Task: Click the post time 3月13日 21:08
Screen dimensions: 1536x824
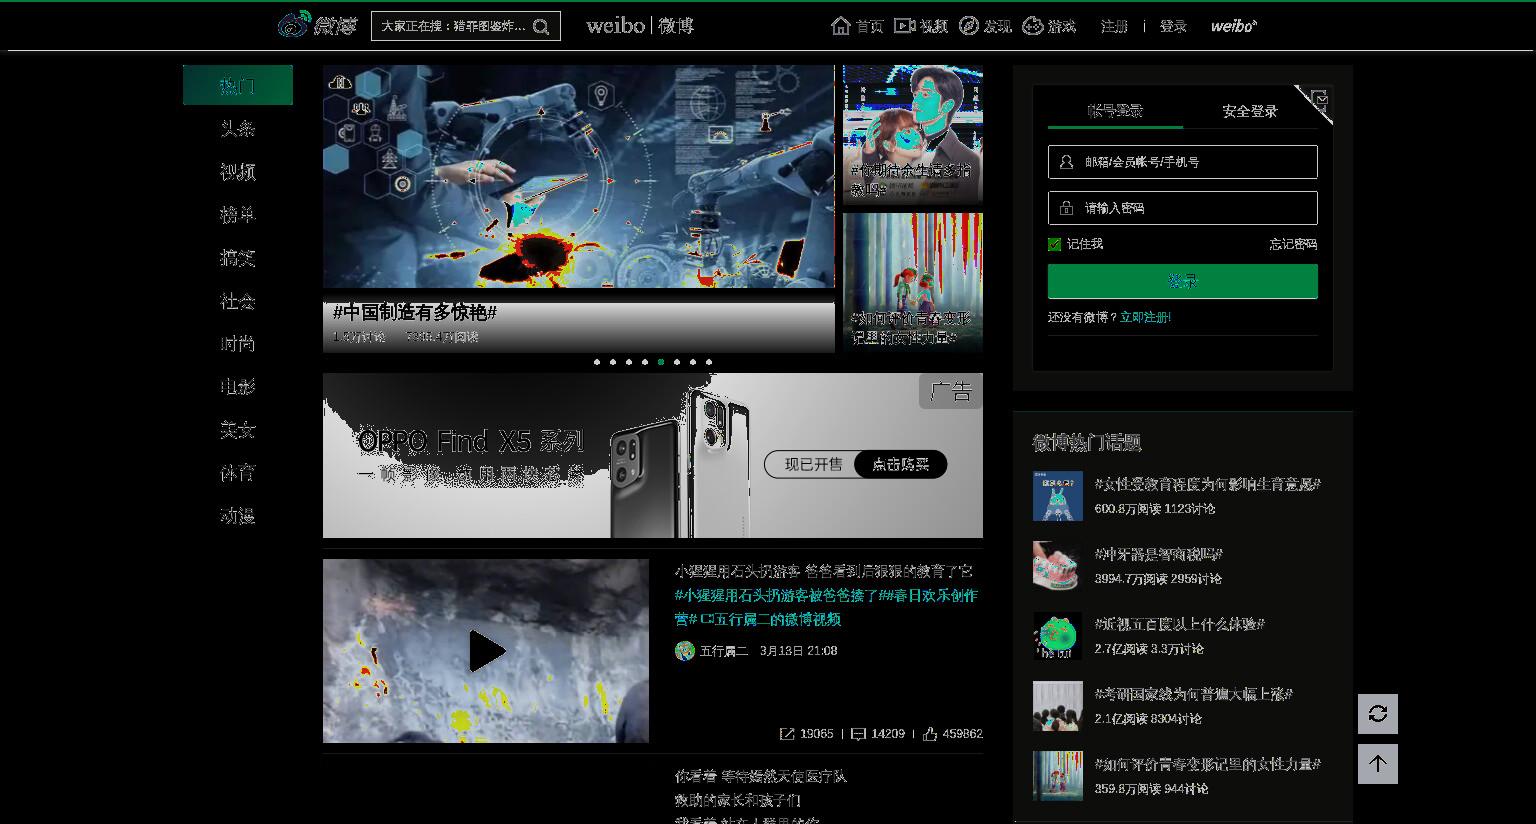Action: tap(798, 651)
